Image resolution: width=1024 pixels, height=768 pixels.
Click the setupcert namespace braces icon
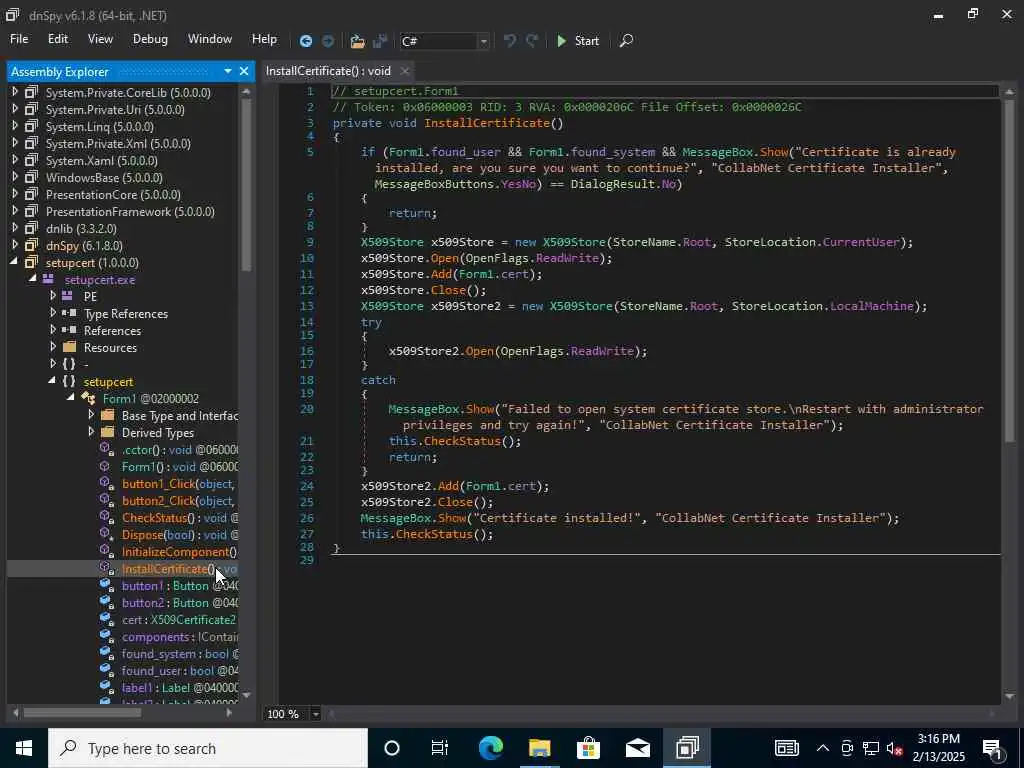tap(69, 381)
